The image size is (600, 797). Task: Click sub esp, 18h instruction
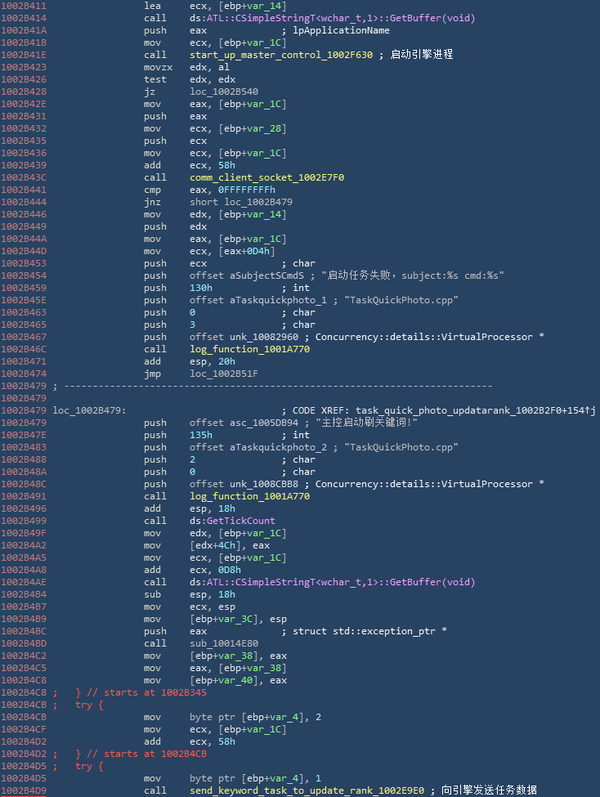click(189, 594)
